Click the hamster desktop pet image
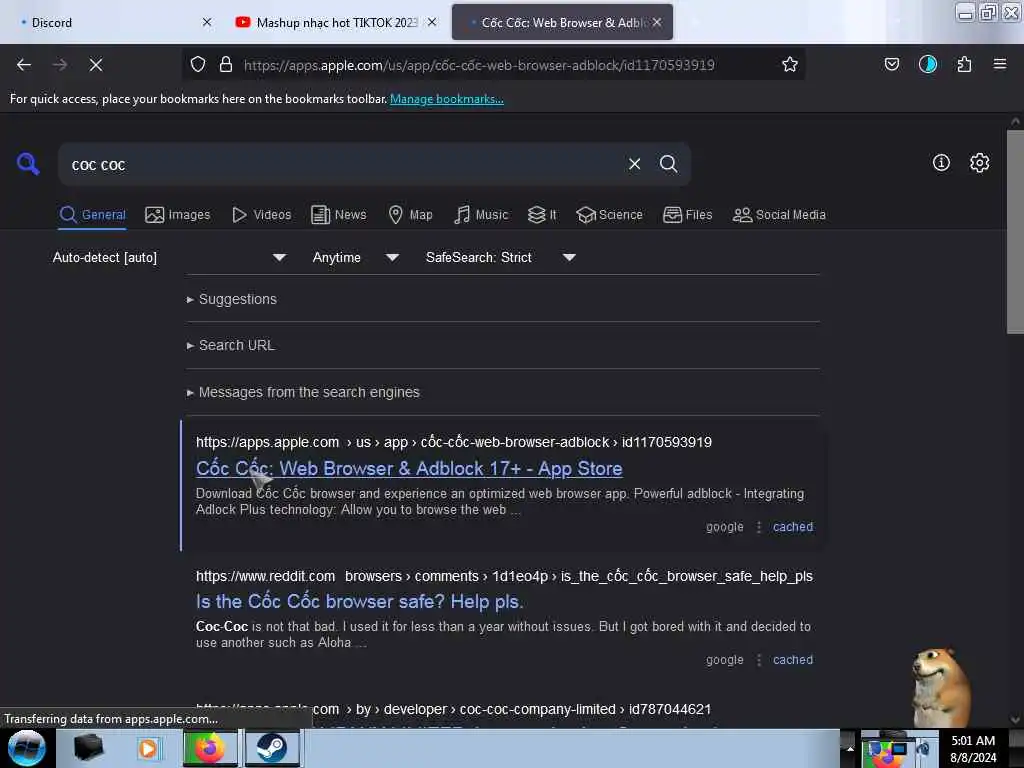 941,687
